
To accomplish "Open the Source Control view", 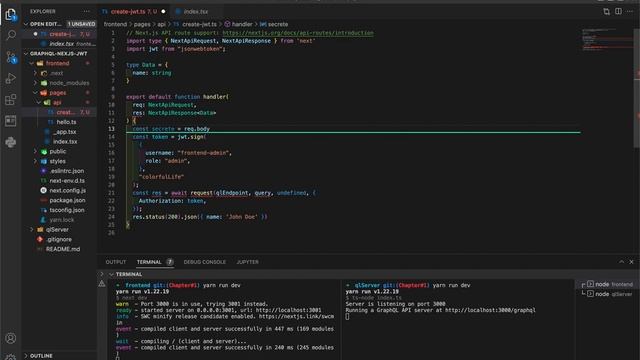I will point(11,57).
